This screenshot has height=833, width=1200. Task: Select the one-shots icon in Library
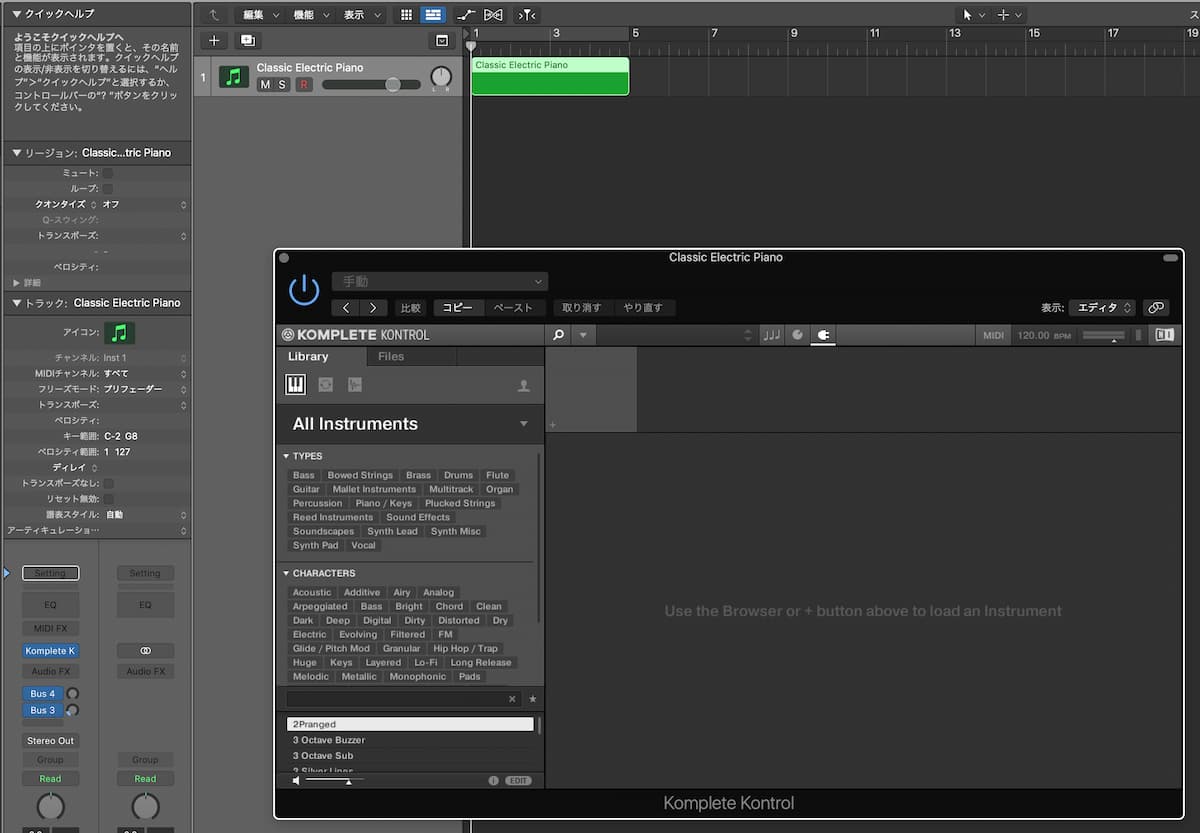tap(354, 385)
